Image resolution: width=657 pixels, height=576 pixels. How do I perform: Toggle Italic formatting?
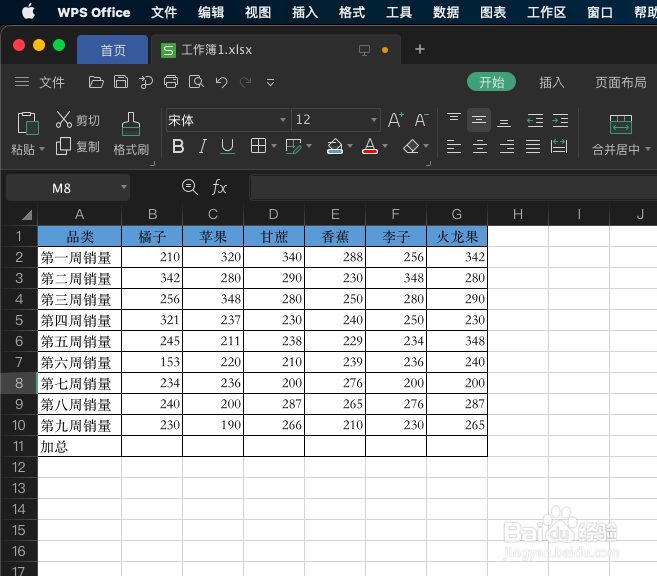(x=203, y=146)
